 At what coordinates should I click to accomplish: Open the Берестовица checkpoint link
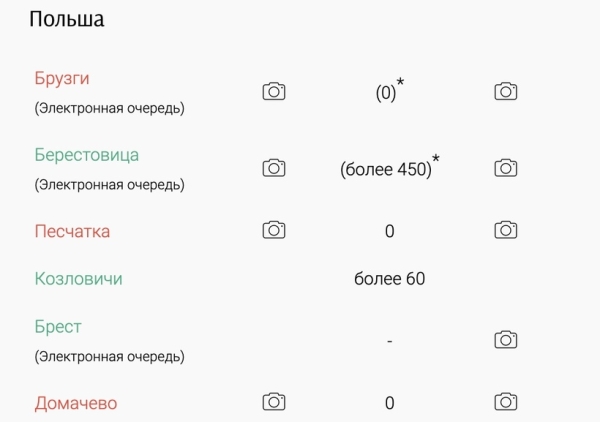86,155
